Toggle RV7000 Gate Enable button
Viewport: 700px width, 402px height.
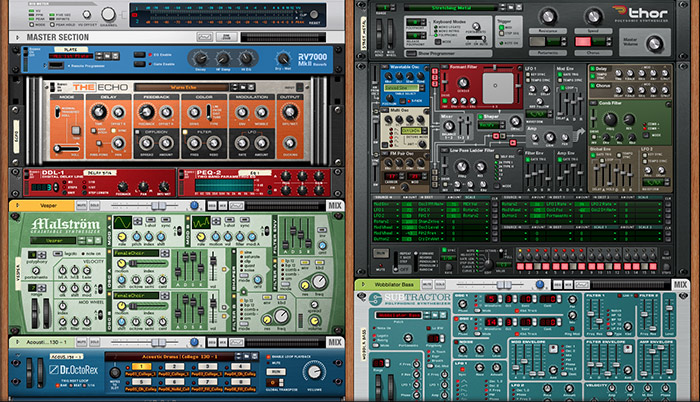140,64
